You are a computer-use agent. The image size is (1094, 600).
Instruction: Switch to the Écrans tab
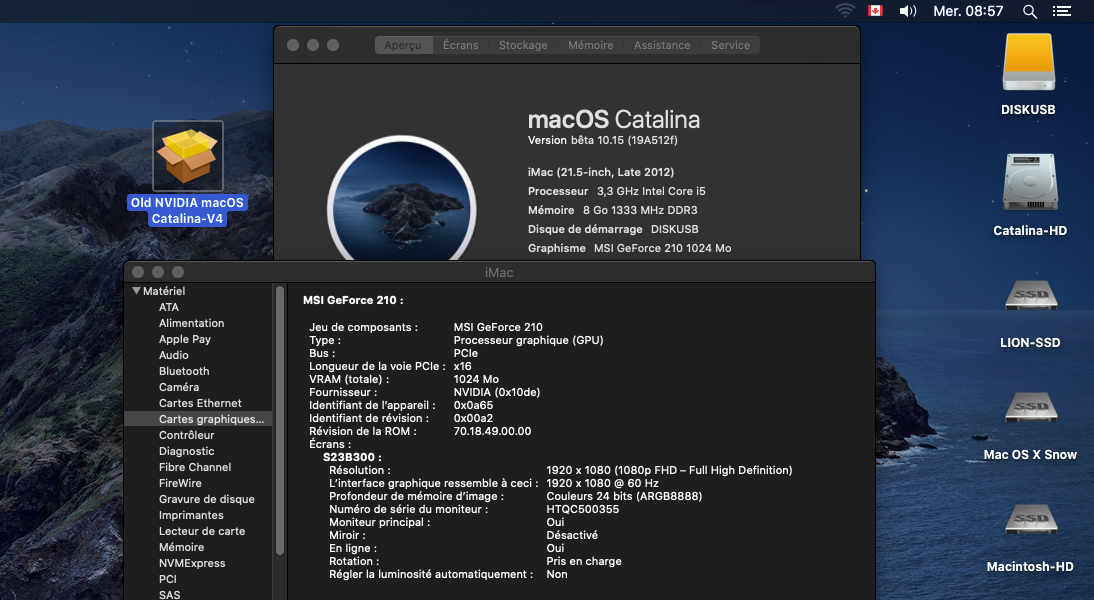[x=460, y=45]
